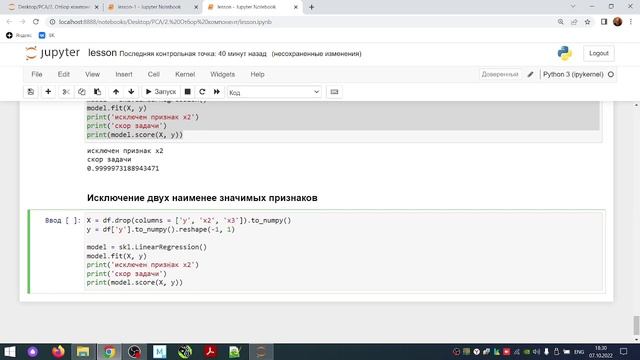Click the browser address bar
640x360 pixels.
(x=302, y=22)
